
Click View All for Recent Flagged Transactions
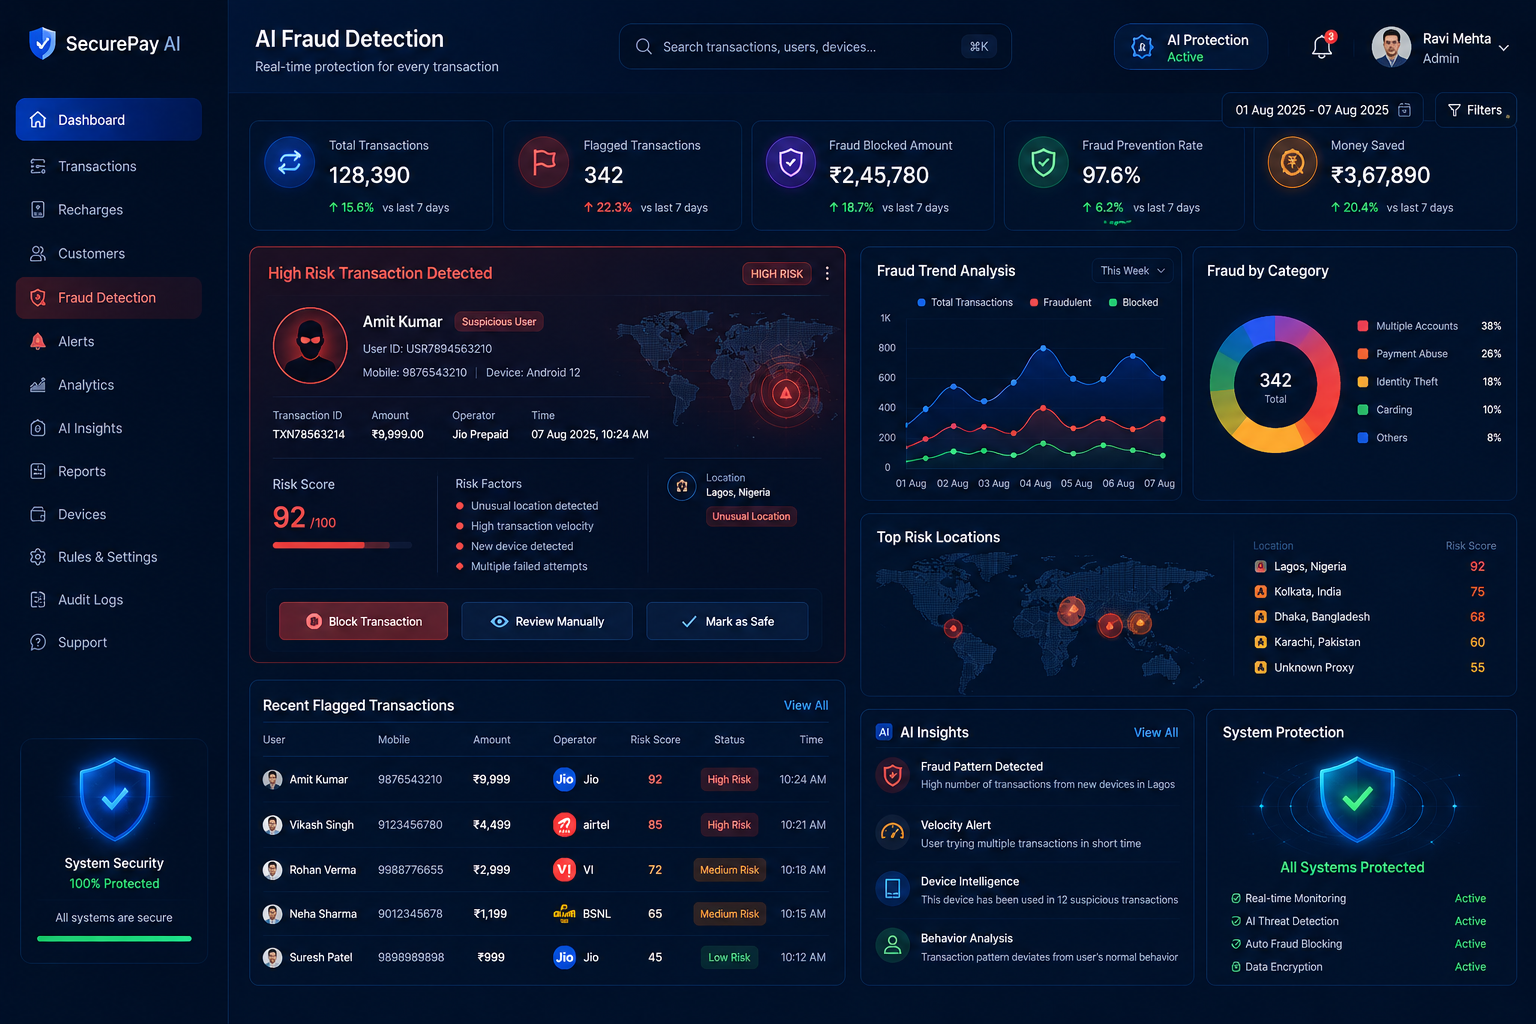pos(806,705)
